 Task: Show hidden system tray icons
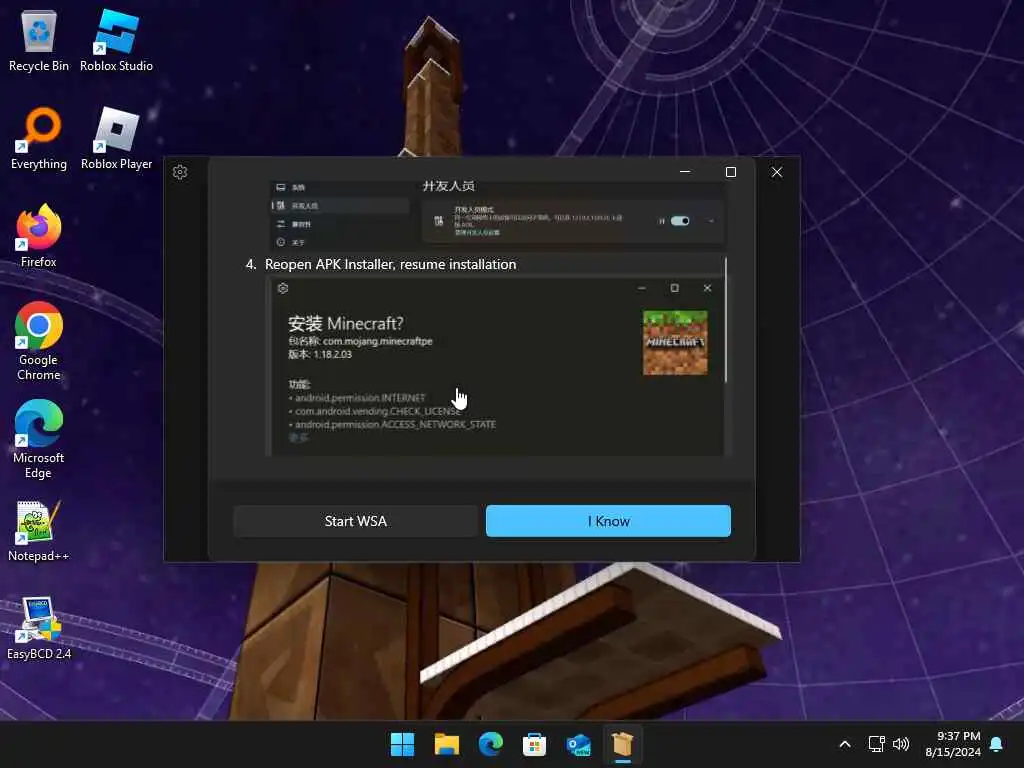tap(844, 744)
